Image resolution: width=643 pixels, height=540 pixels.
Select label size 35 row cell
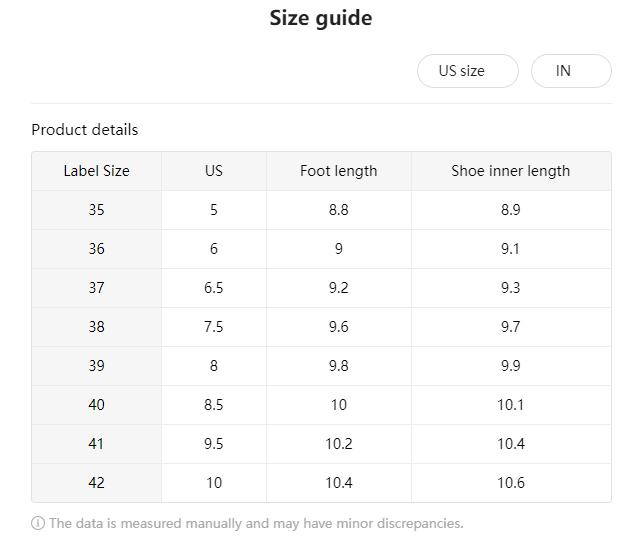[x=96, y=210]
